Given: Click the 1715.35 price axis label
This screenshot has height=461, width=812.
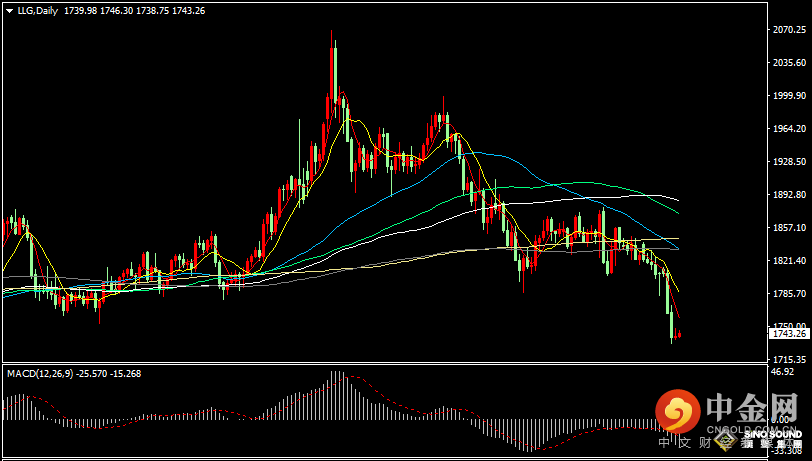Looking at the screenshot, I should coord(789,359).
